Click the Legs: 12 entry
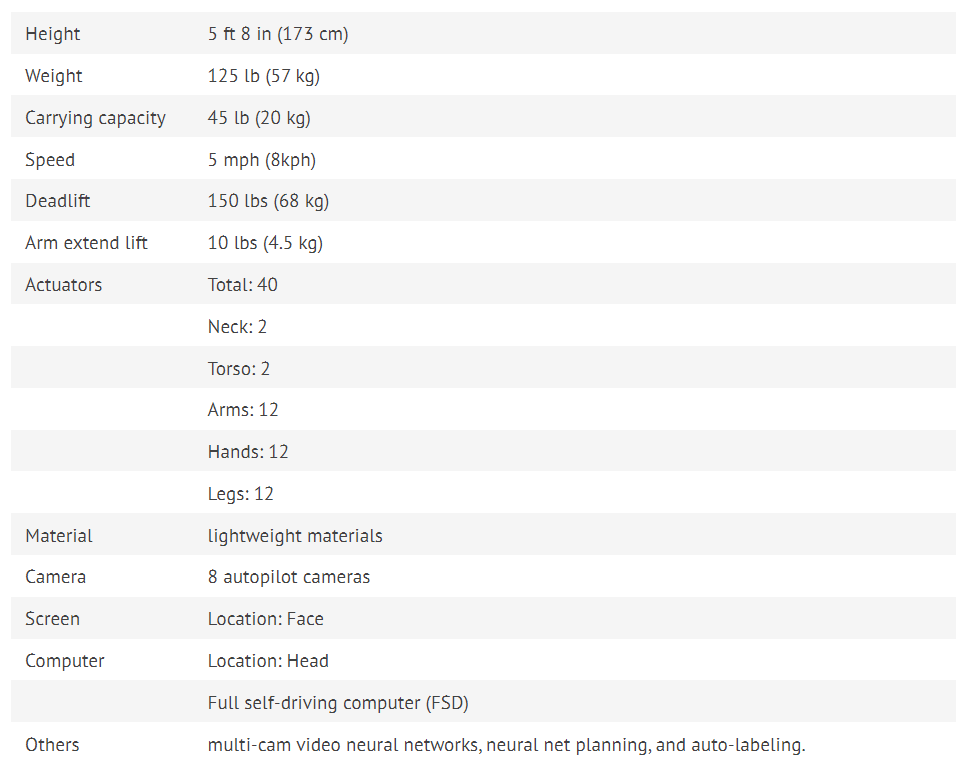966x766 pixels. point(240,494)
